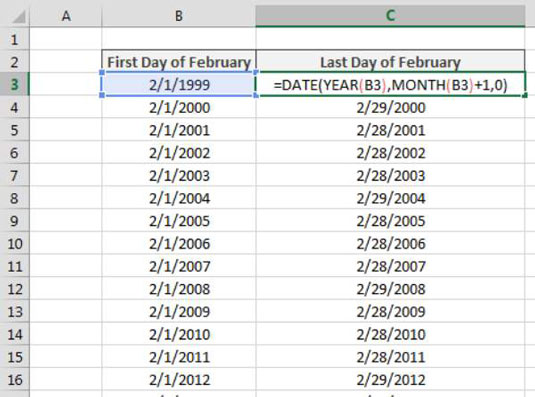535x397 pixels.
Task: Click the DATE formula cell in C3
Action: (390, 84)
